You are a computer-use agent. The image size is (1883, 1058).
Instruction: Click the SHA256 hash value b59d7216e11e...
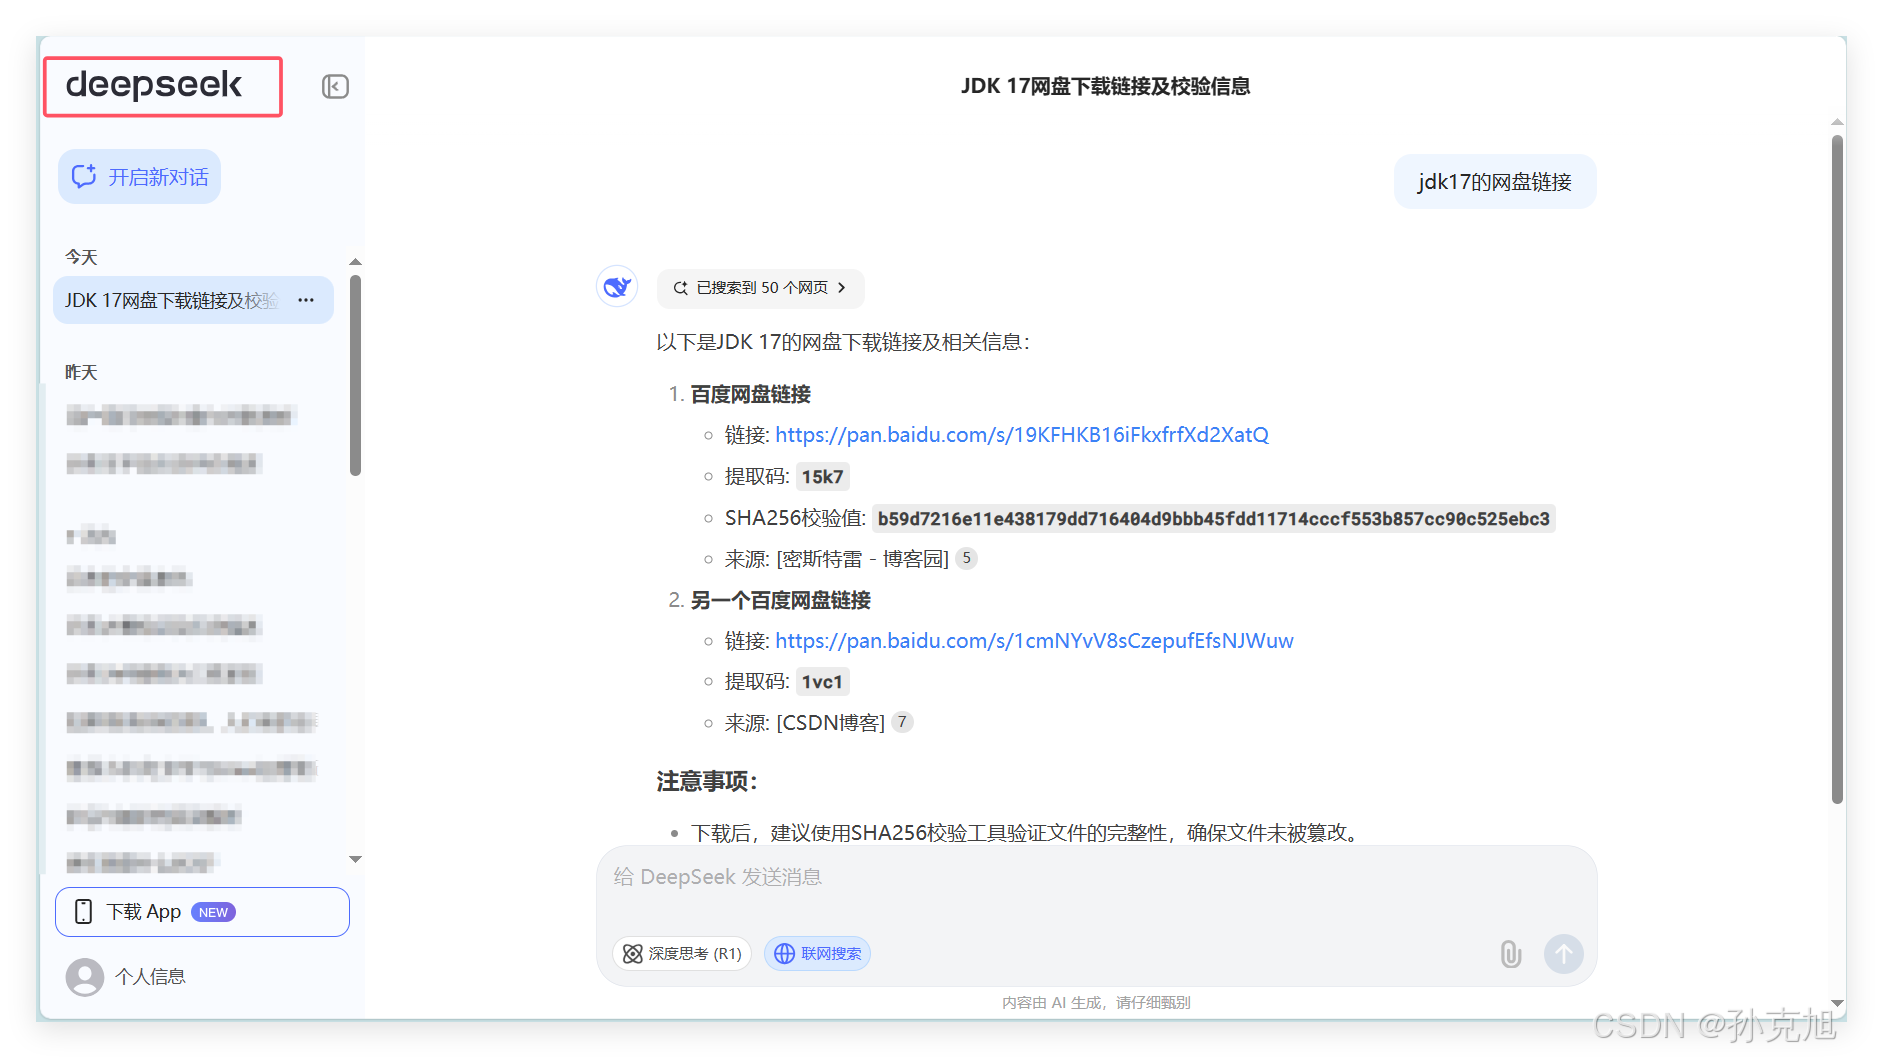click(x=1214, y=518)
